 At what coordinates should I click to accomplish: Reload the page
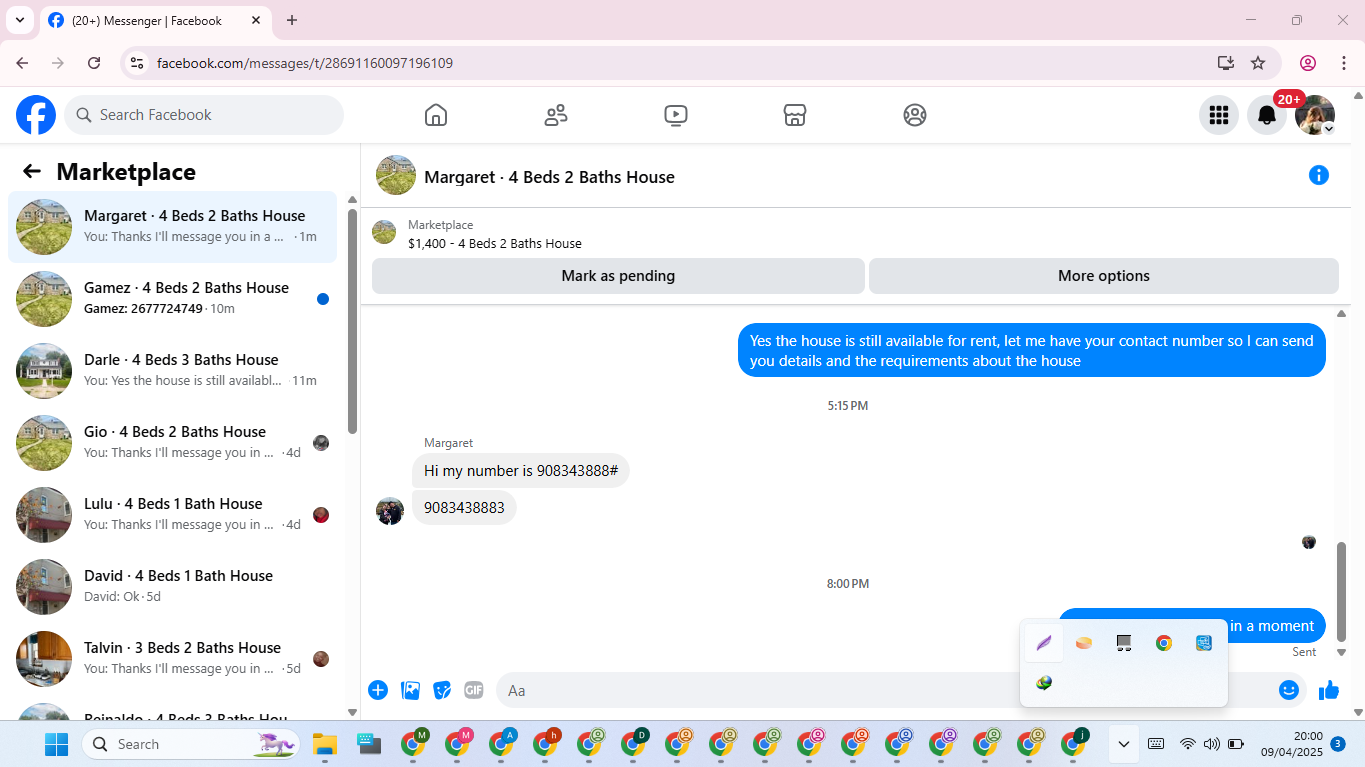[94, 63]
